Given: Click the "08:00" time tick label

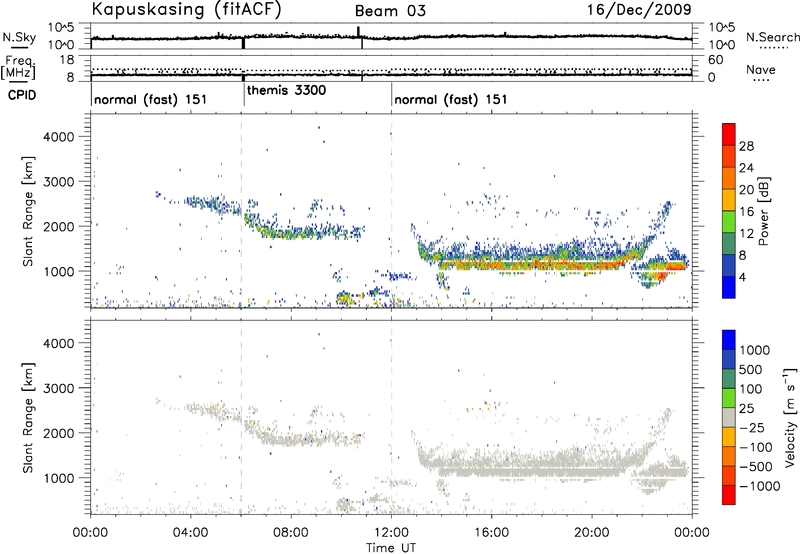Looking at the screenshot, I should (290, 533).
